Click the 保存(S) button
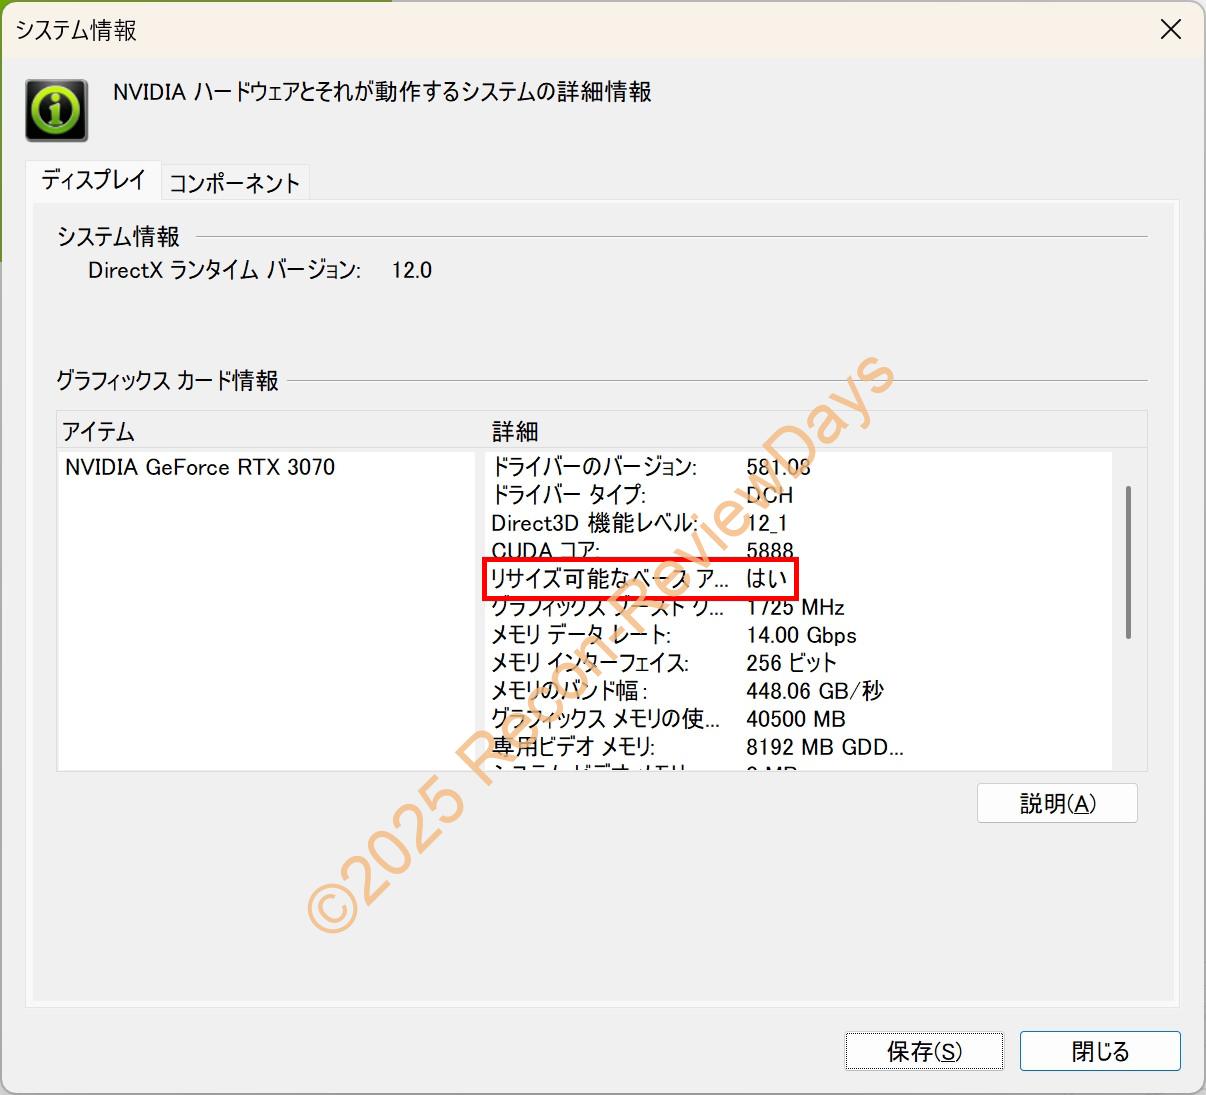This screenshot has width=1206, height=1095. [x=924, y=1051]
